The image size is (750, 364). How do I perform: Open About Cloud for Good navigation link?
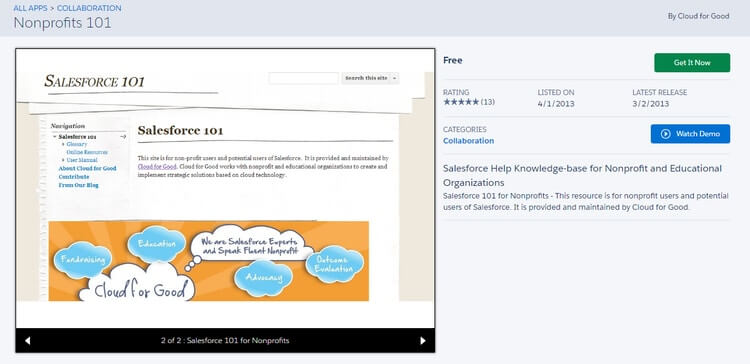coord(87,168)
